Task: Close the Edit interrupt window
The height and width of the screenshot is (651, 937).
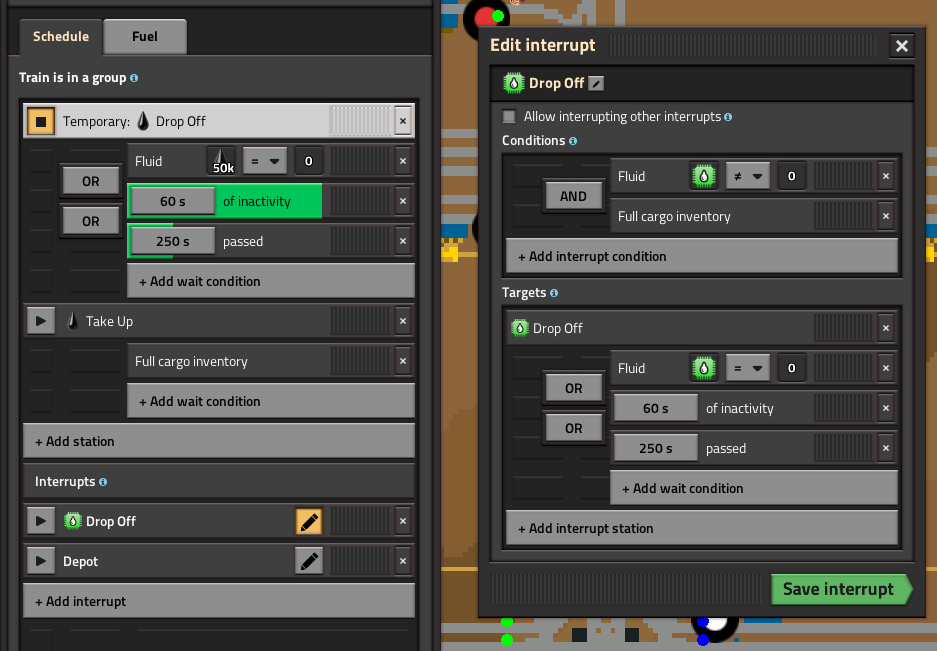Action: [x=902, y=45]
